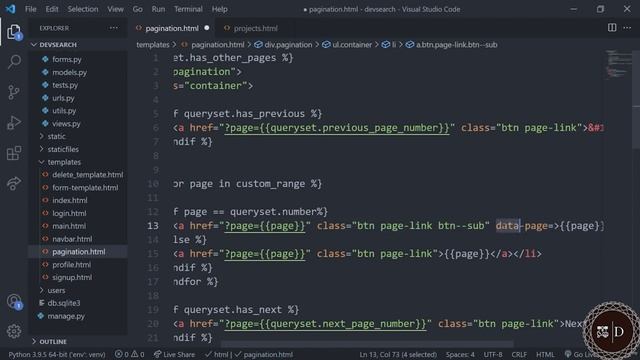Image resolution: width=640 pixels, height=360 pixels.
Task: Open the Accounts icon in activity bar
Action: (x=14, y=302)
